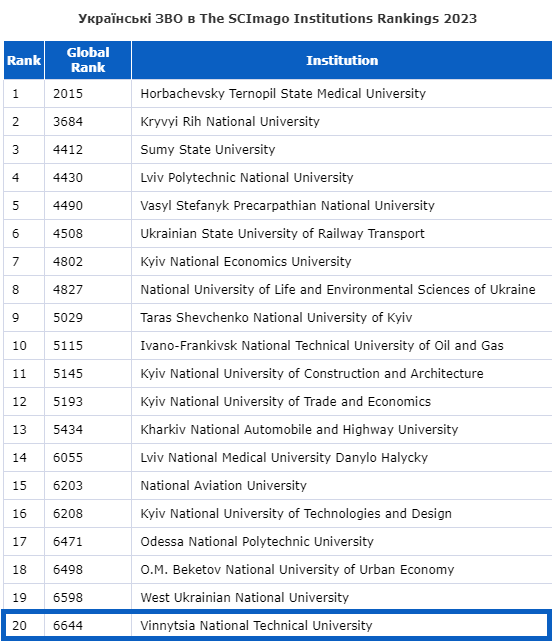Click National Aviation University entry
552x641 pixels.
pyautogui.click(x=224, y=486)
